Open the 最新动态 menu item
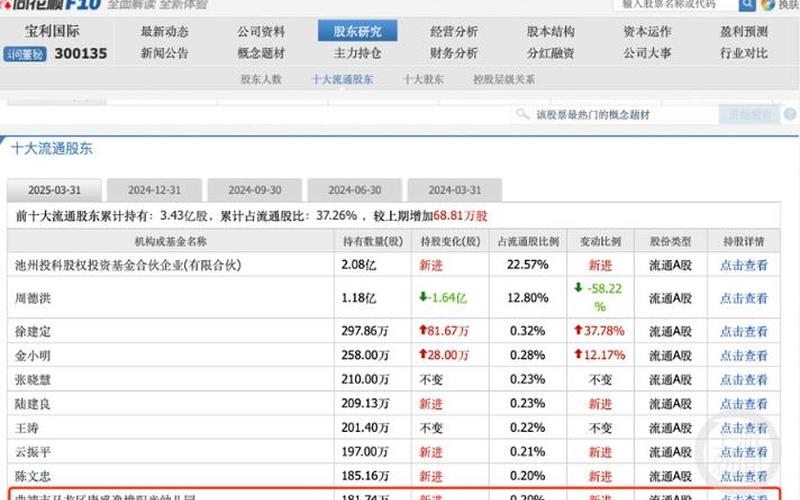Viewport: 800px width, 500px height. tap(164, 32)
